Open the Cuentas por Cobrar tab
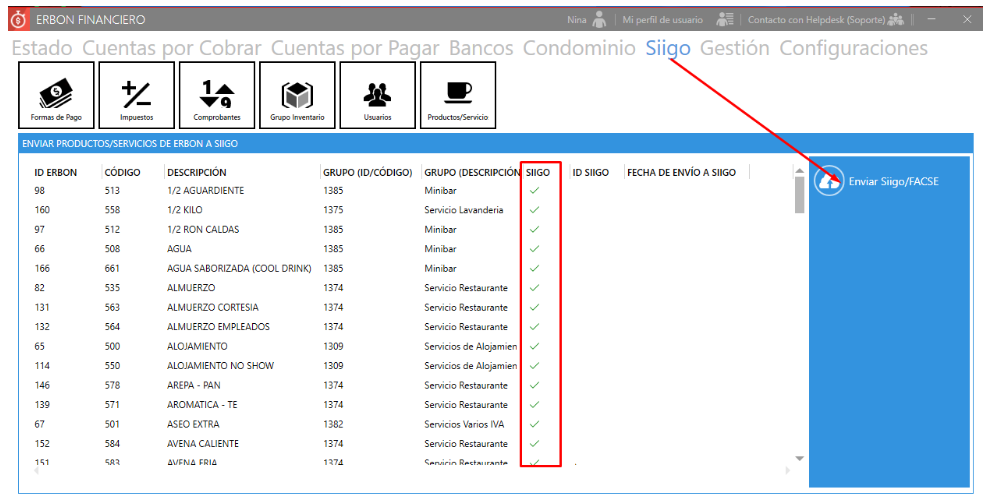The width and height of the screenshot is (985, 498). 171,48
